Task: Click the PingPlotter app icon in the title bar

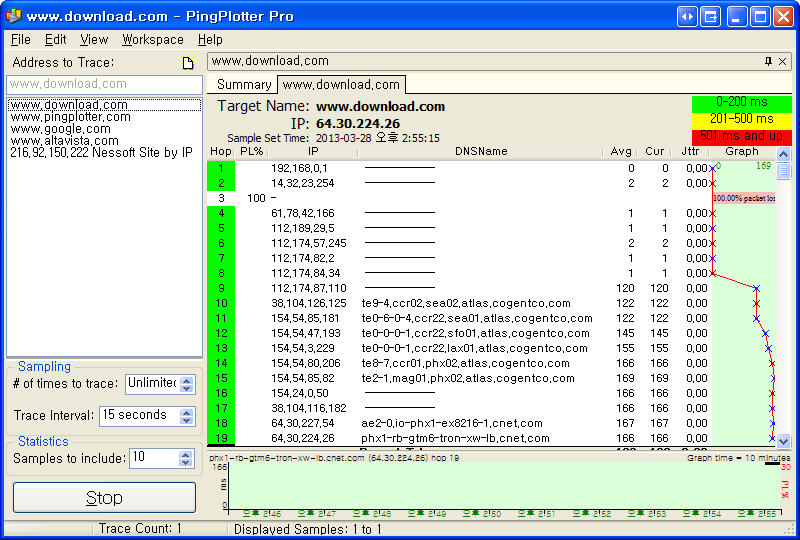Action: [13, 16]
